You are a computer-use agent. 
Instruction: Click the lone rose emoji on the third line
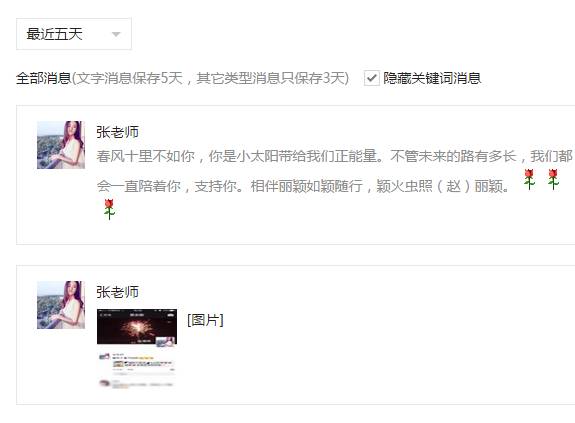[x=109, y=209]
